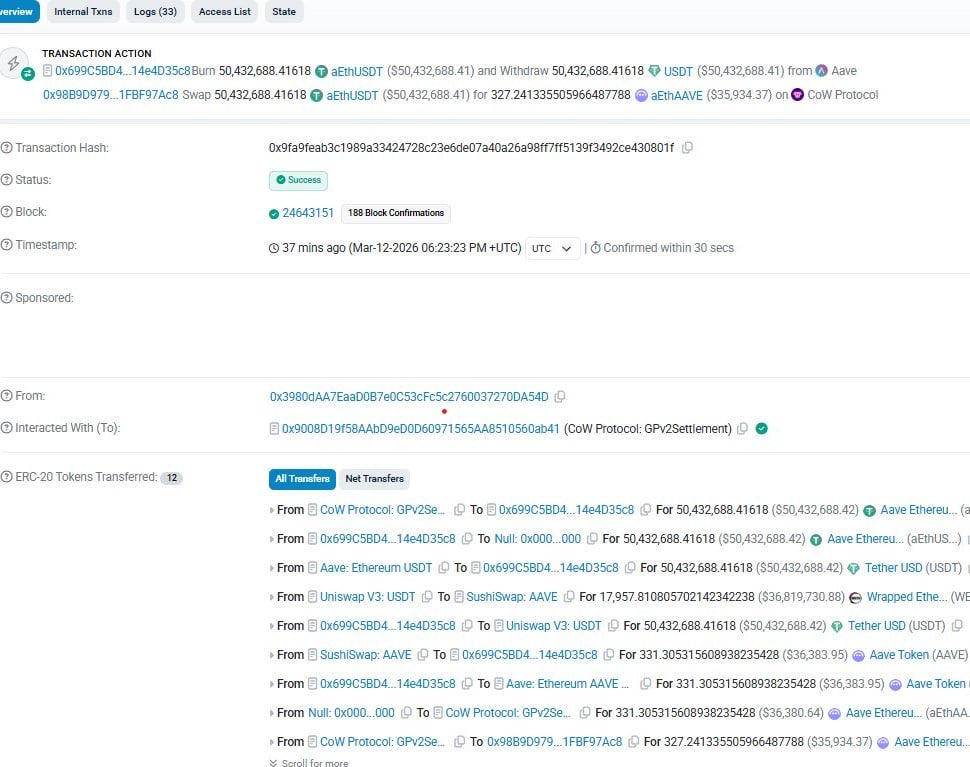This screenshot has width=970, height=767.
Task: Open the Wrapped Ethe... token link
Action: click(x=906, y=597)
